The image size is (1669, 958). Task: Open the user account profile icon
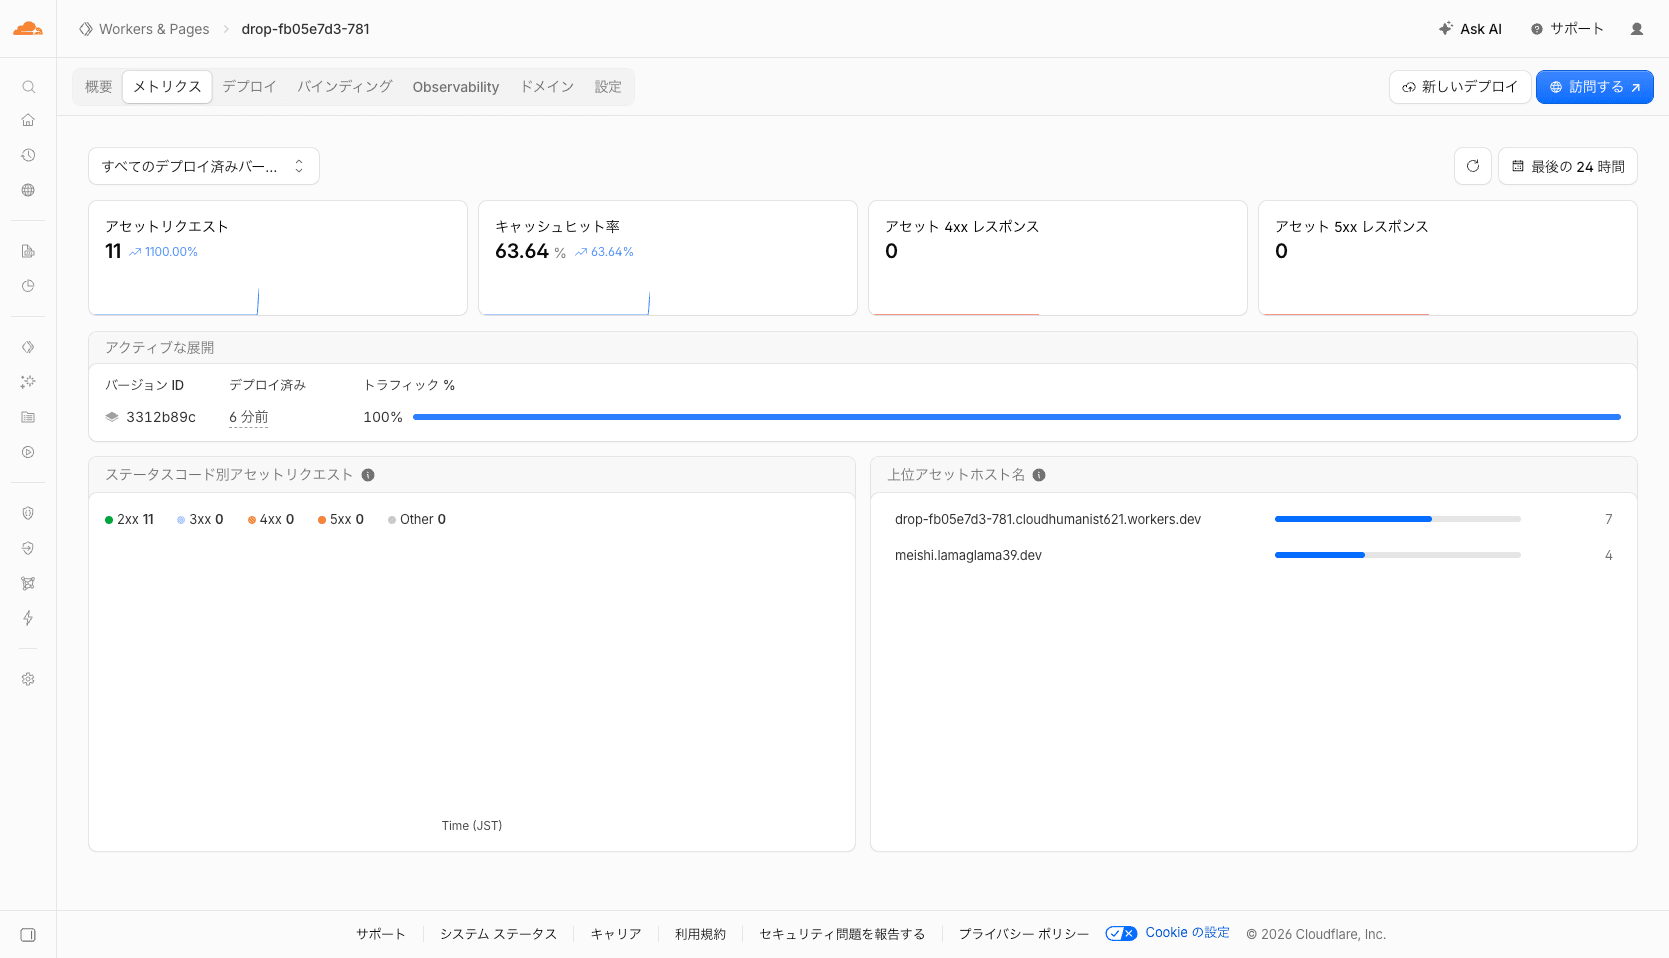(x=1637, y=29)
